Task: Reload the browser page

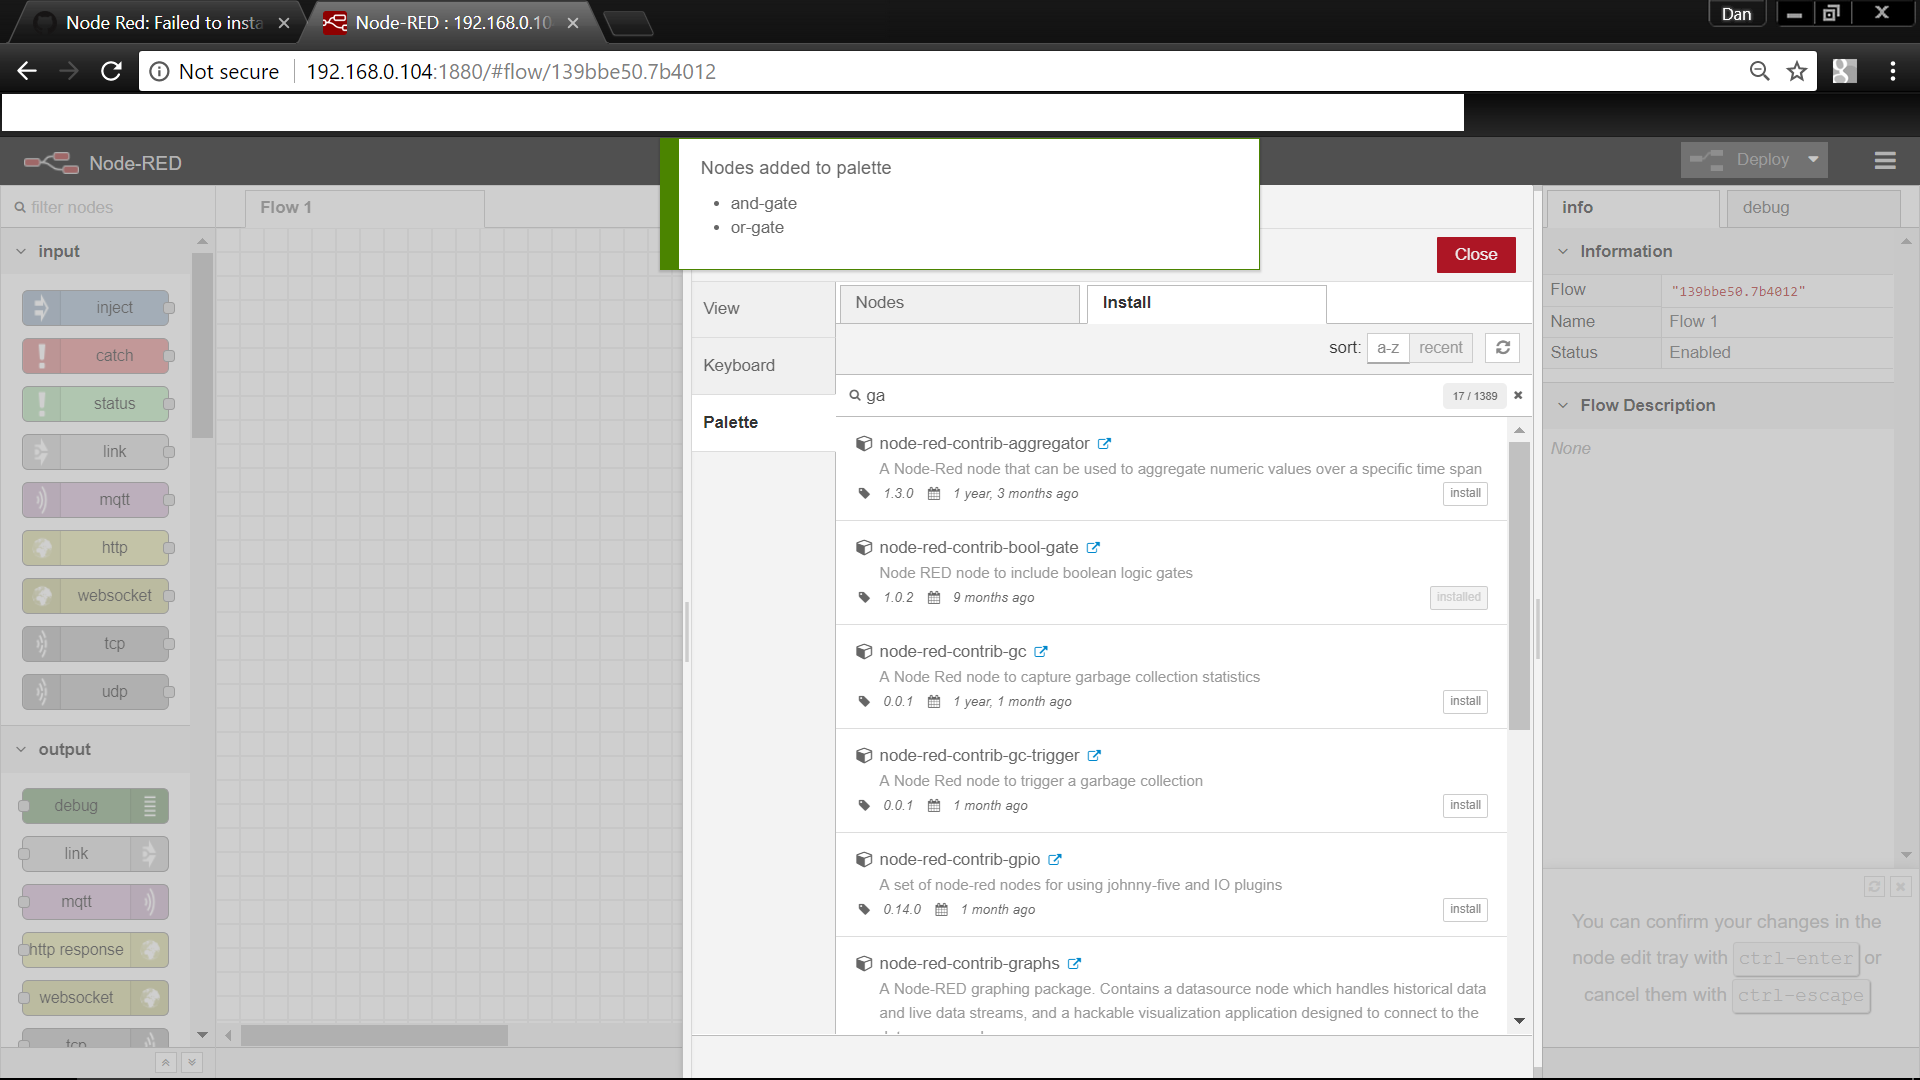Action: 111,71
